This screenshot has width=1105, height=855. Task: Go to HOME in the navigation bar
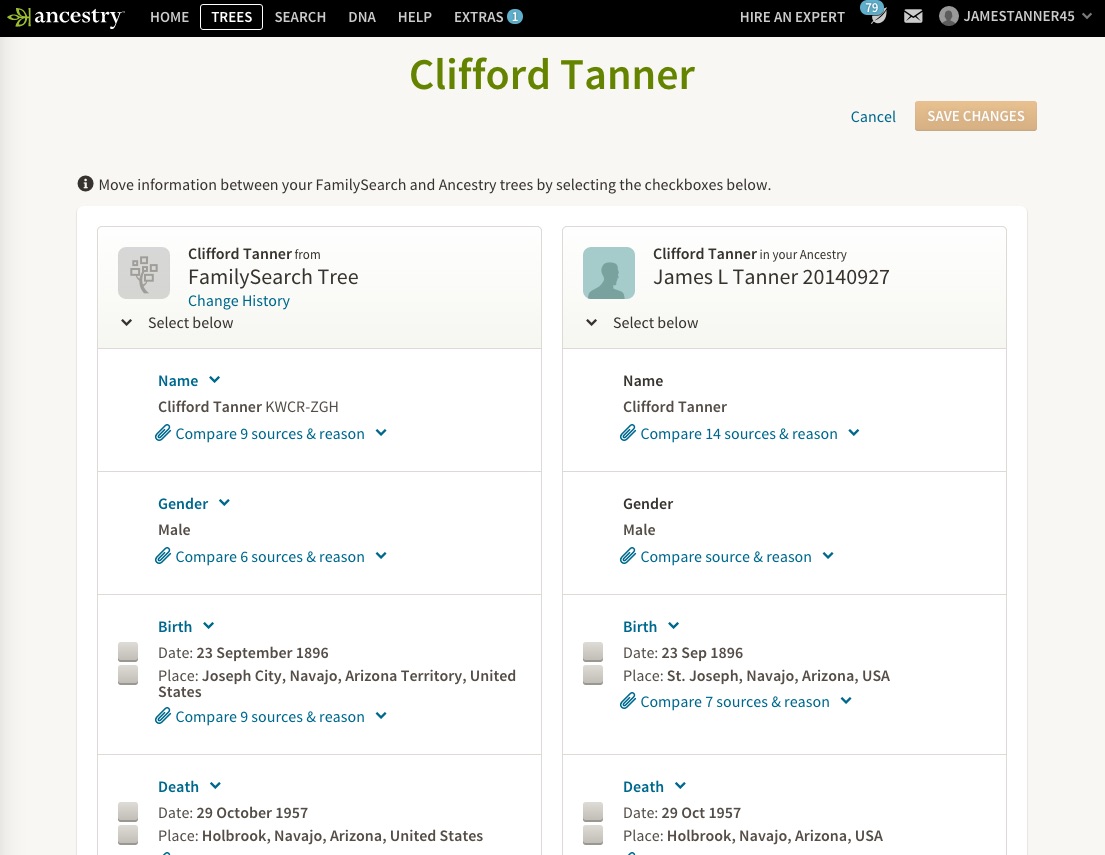point(169,17)
